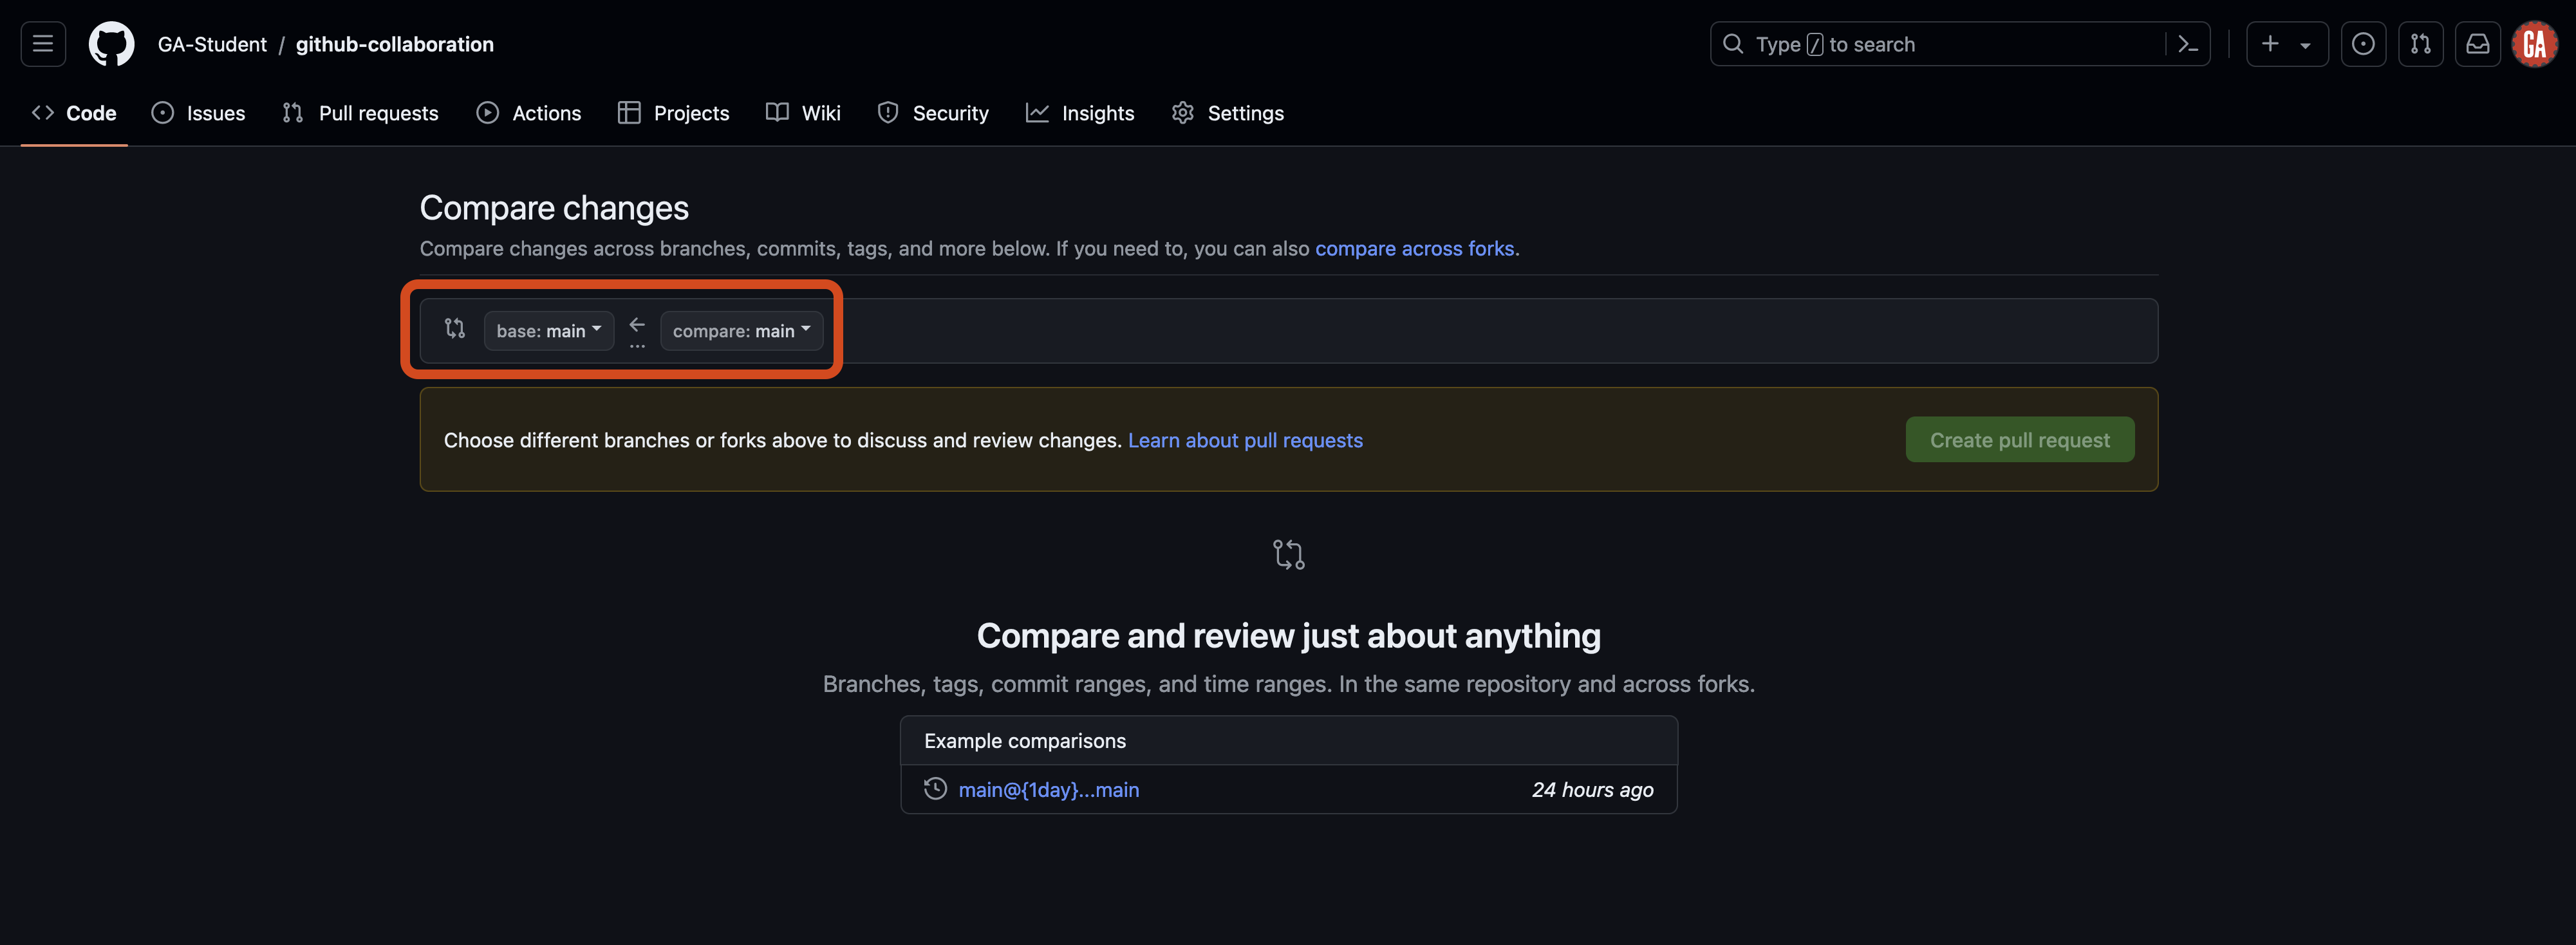Open the main@{1day}...main example comparison
The height and width of the screenshot is (945, 2576).
tap(1048, 789)
